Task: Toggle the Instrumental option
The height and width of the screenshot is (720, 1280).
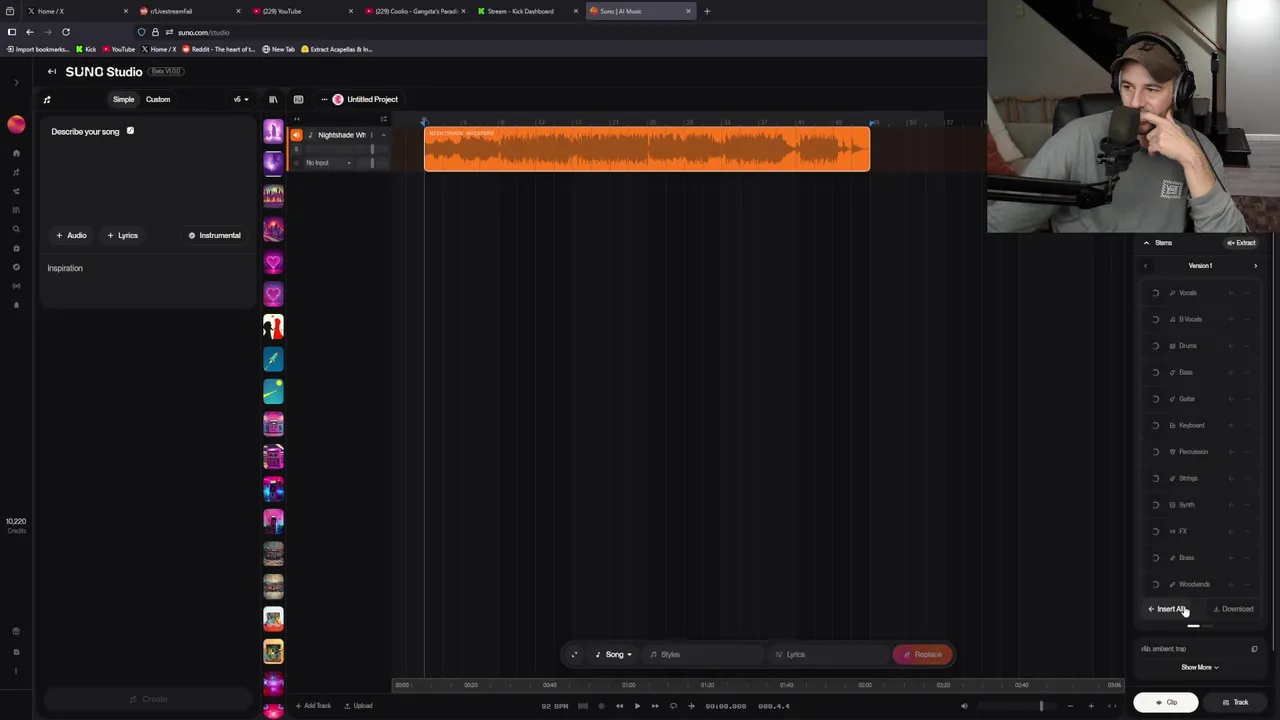Action: point(215,235)
